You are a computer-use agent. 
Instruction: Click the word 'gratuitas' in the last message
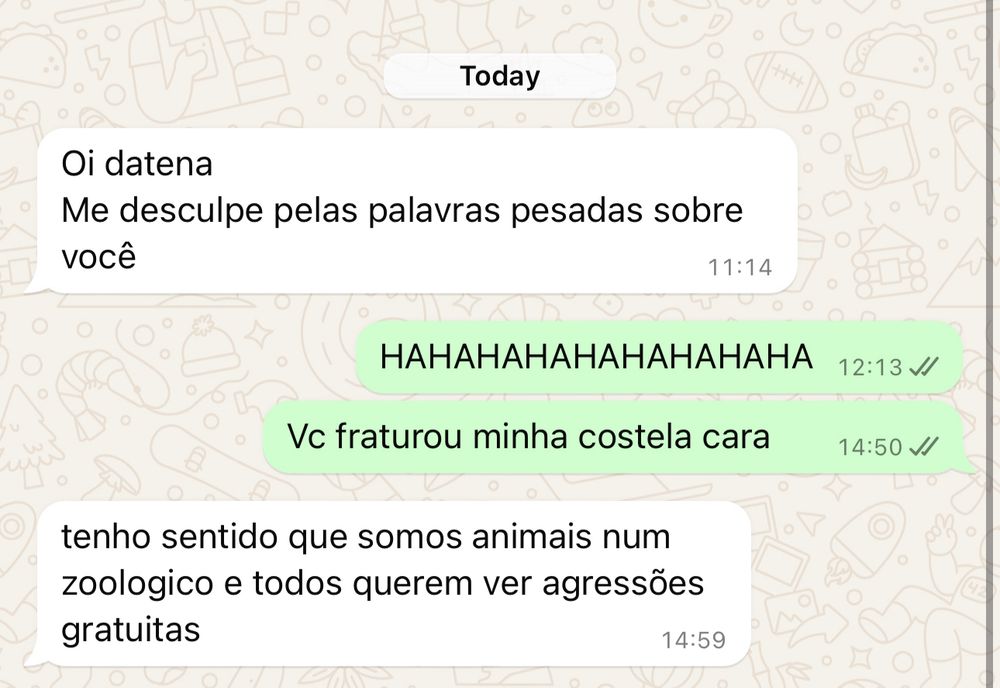click(131, 630)
